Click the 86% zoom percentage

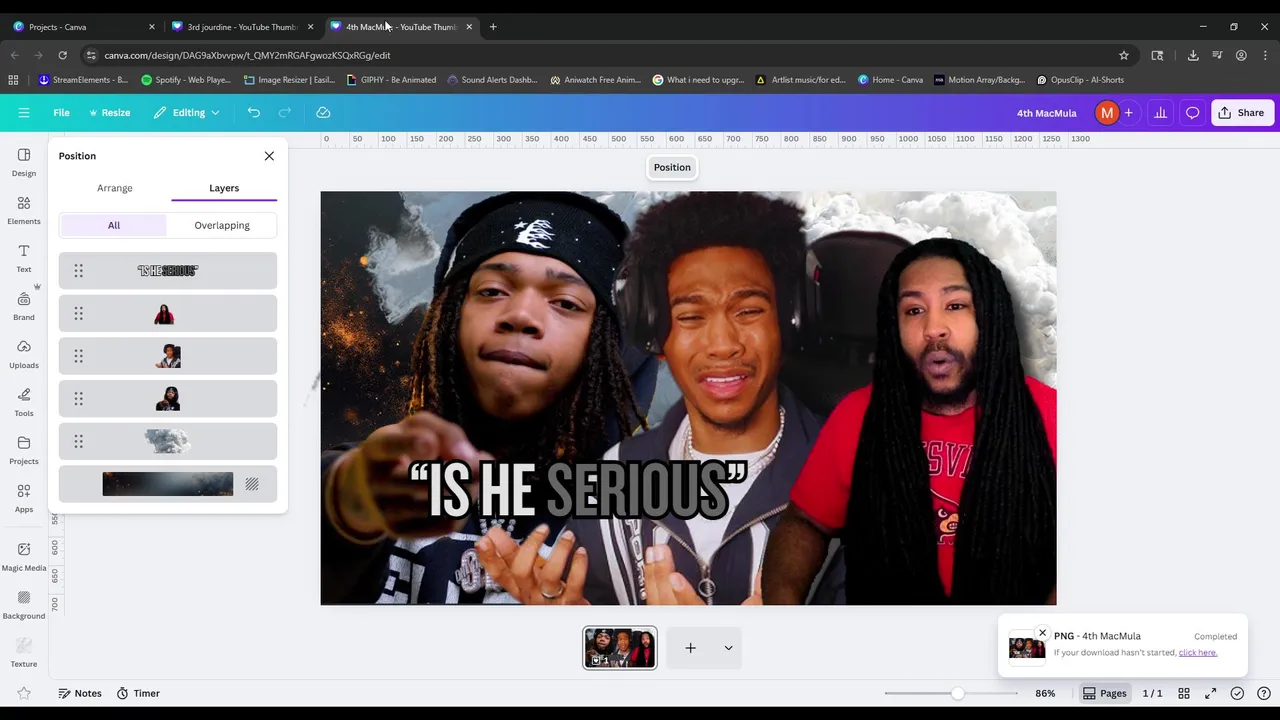coord(1045,693)
